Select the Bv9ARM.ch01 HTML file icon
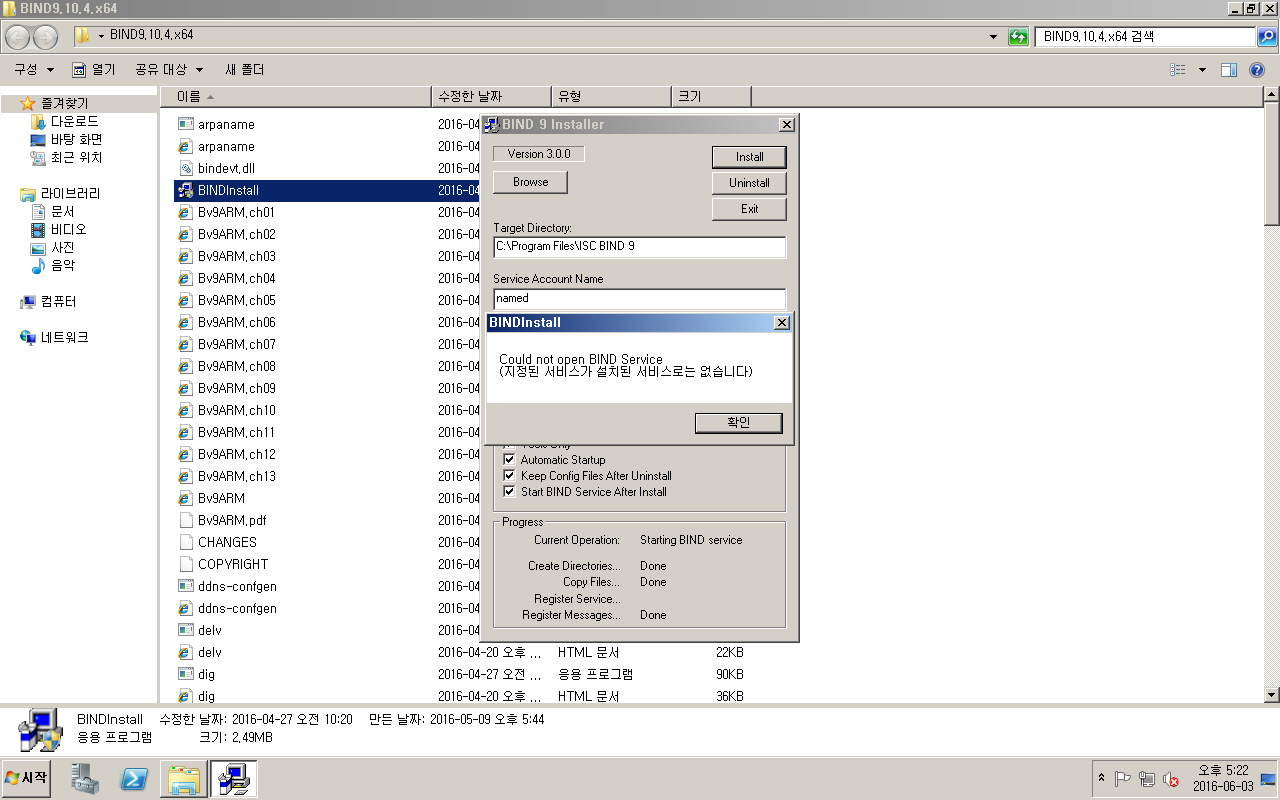Viewport: 1280px width, 800px height. point(185,212)
